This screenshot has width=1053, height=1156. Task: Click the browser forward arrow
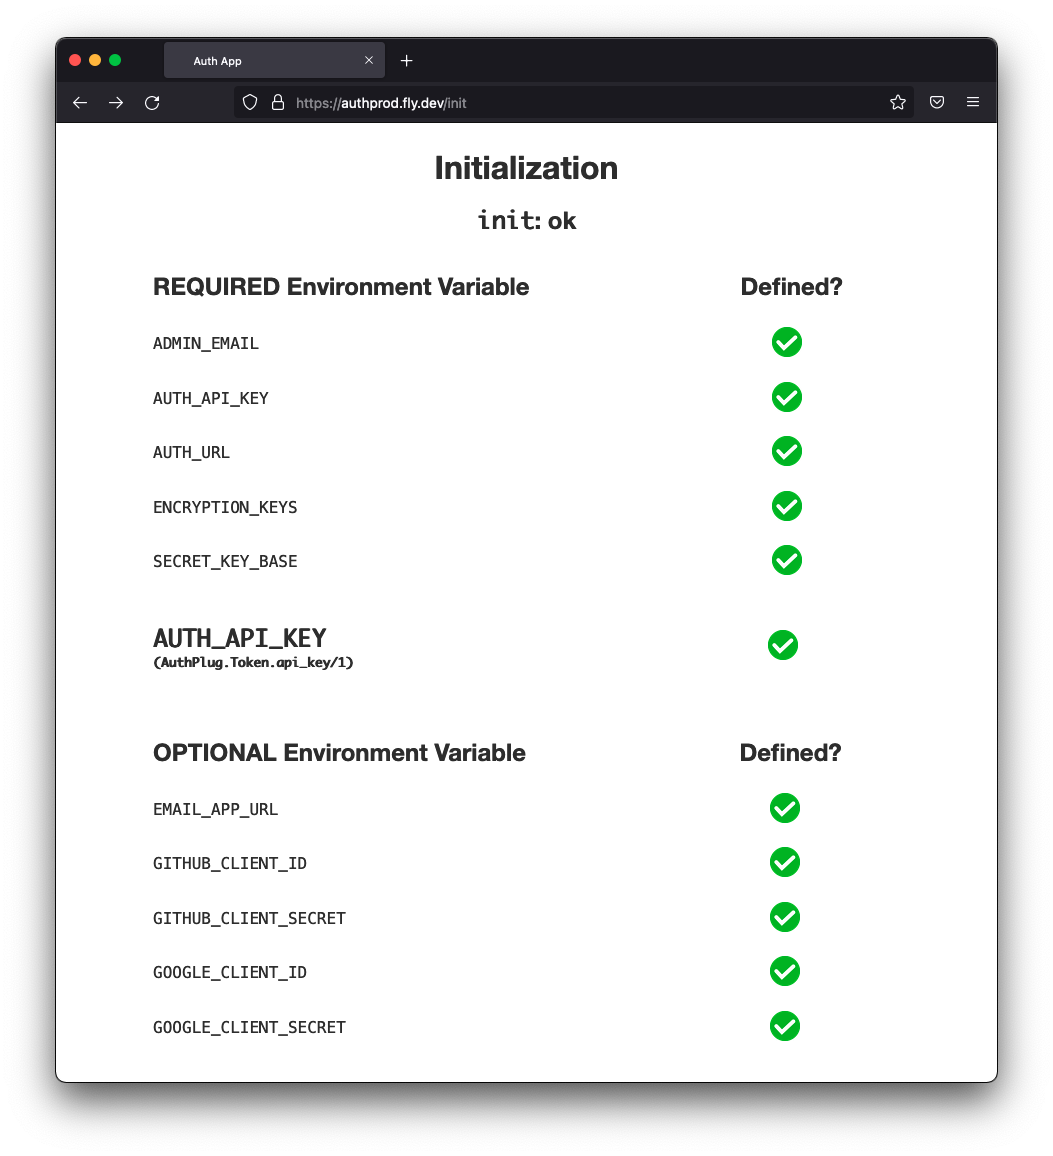coord(116,102)
